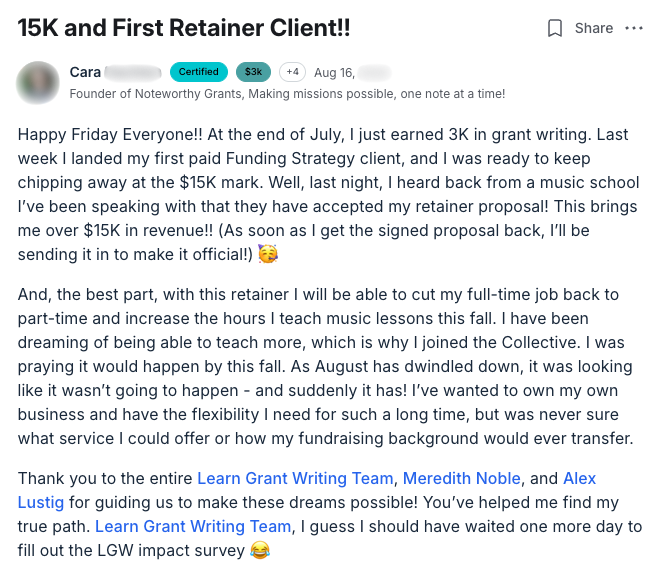Expand the +4 additional badges

(x=292, y=72)
